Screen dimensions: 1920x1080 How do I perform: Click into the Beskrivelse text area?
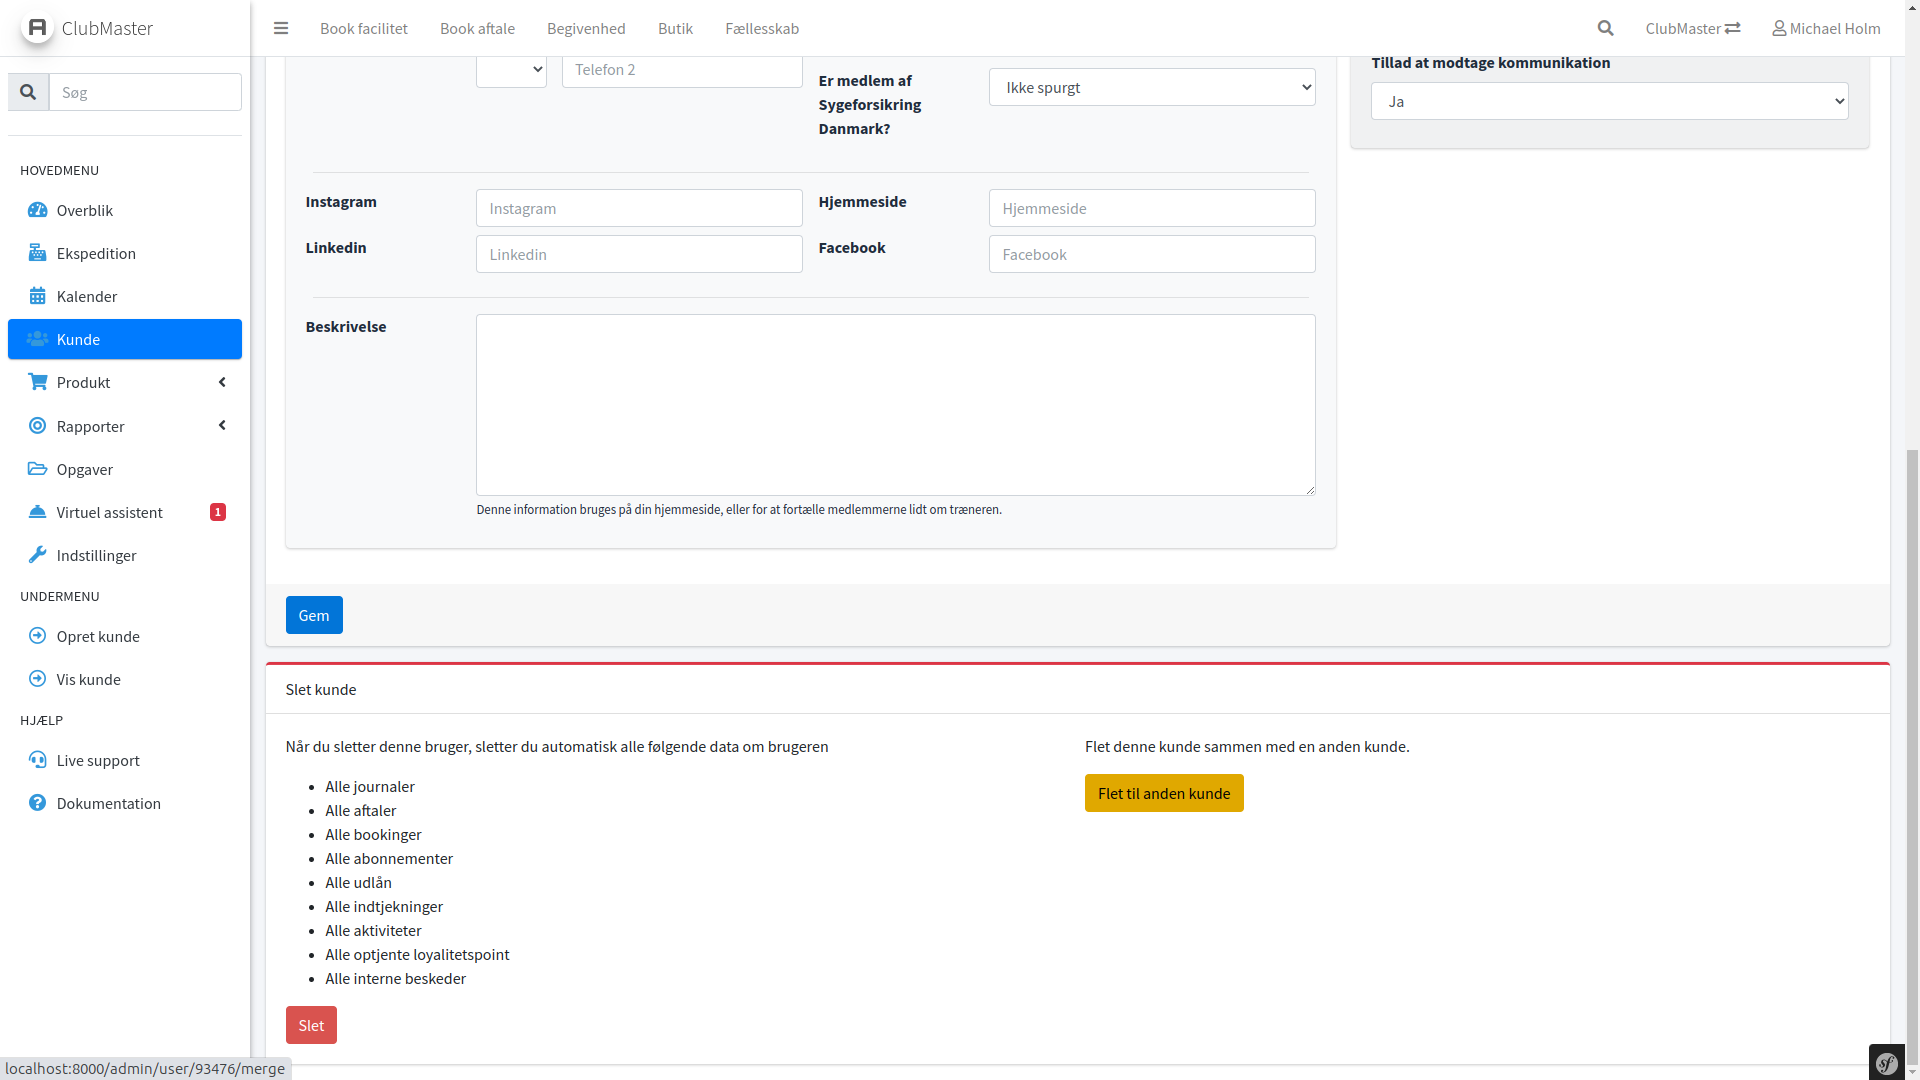point(895,405)
